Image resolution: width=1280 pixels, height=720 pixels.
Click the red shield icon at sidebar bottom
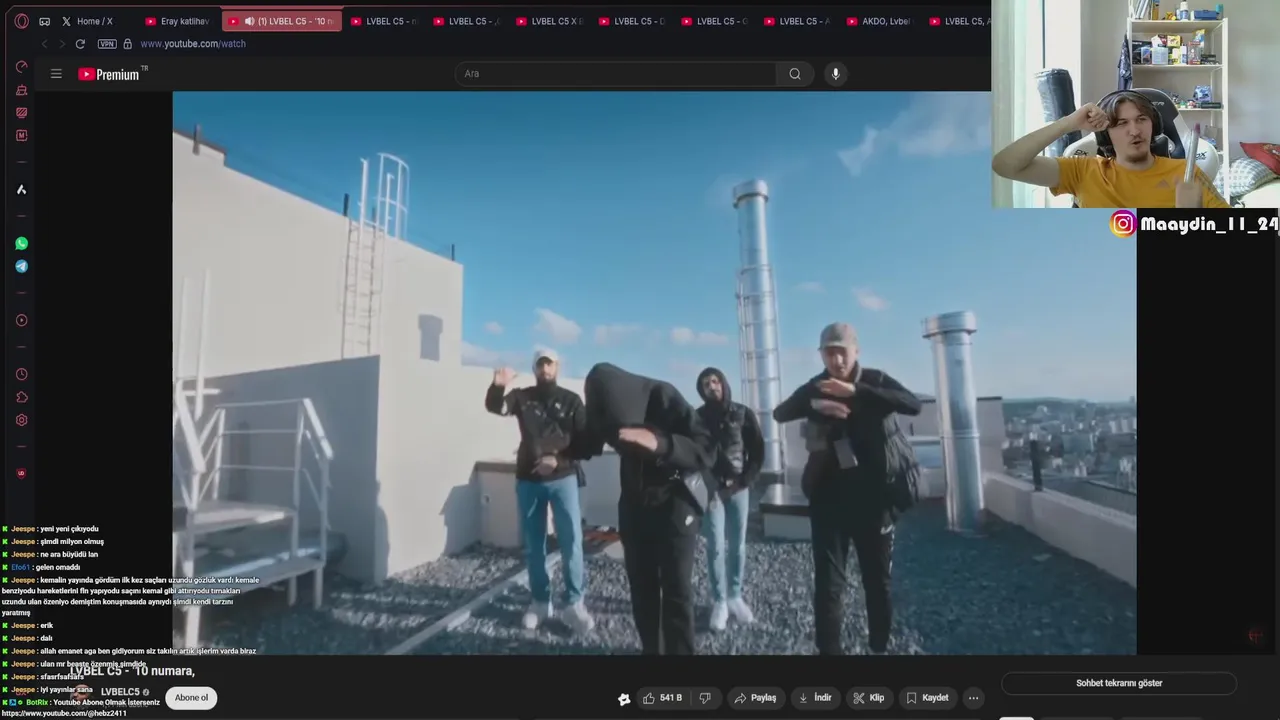[x=21, y=473]
